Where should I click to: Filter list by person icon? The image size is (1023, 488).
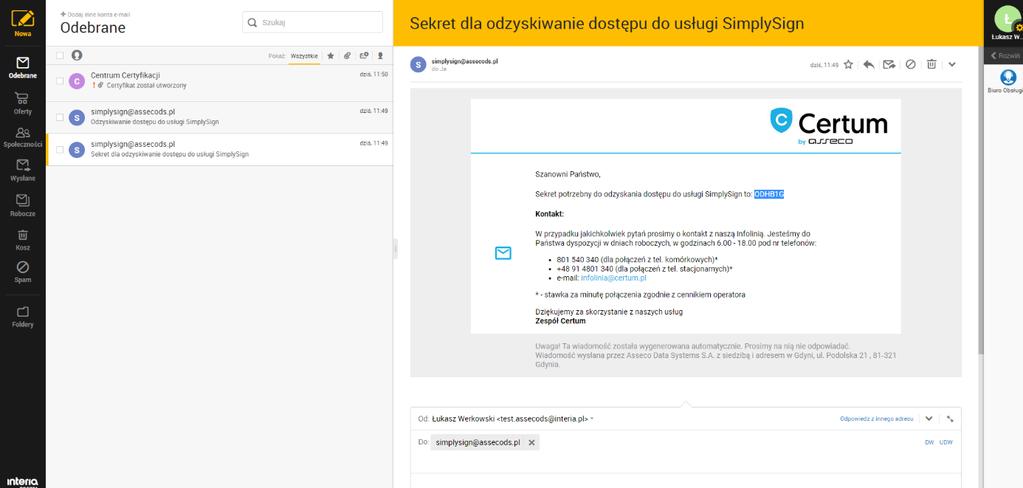coord(380,56)
